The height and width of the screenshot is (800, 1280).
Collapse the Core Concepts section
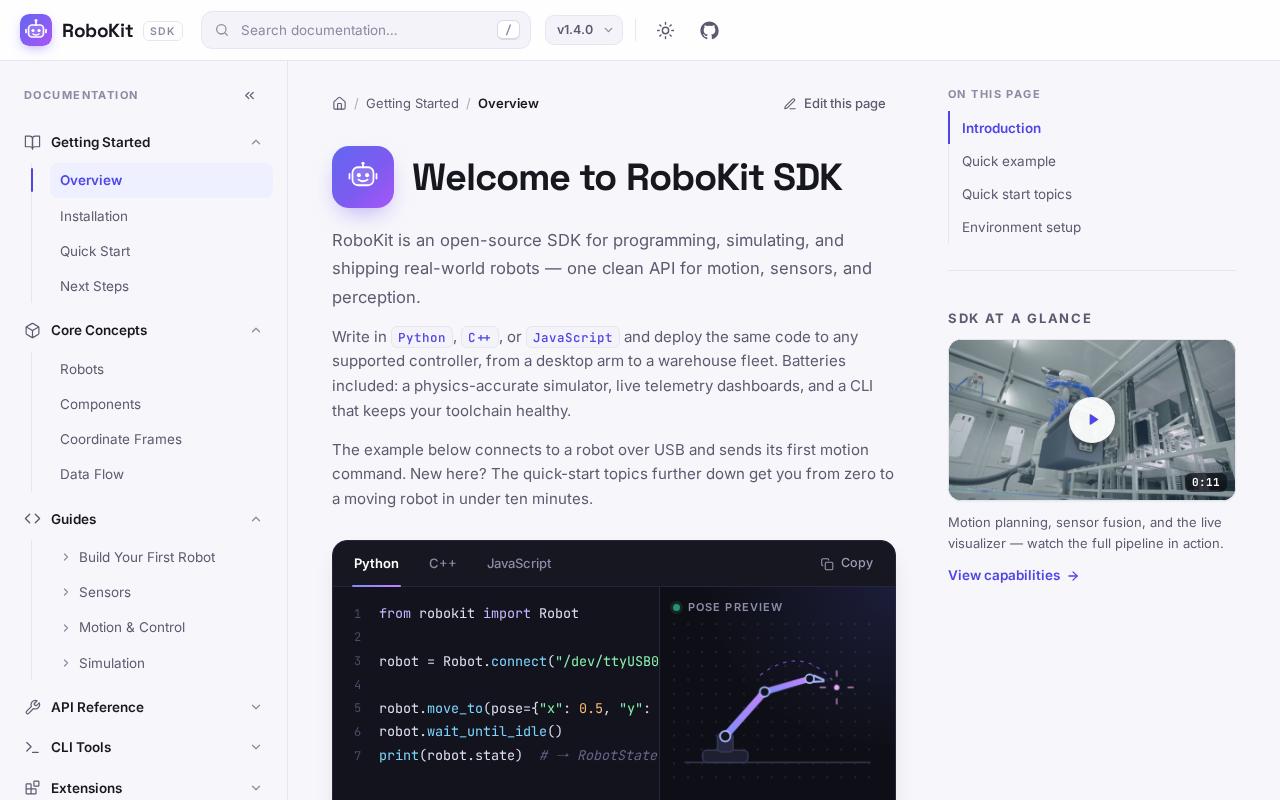[256, 330]
